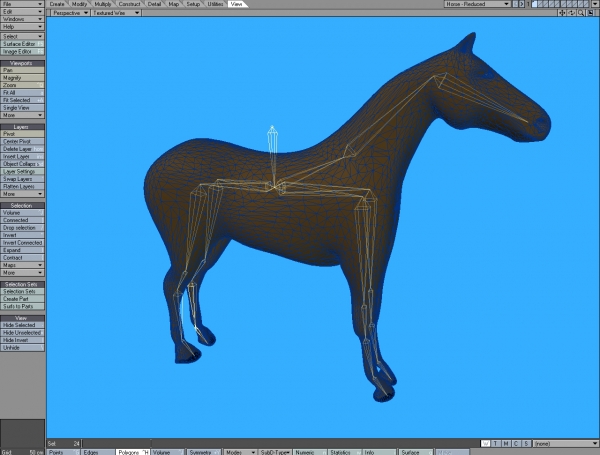Open the Windows menu dropdown
This screenshot has height=455, width=600.
[x=22, y=19]
